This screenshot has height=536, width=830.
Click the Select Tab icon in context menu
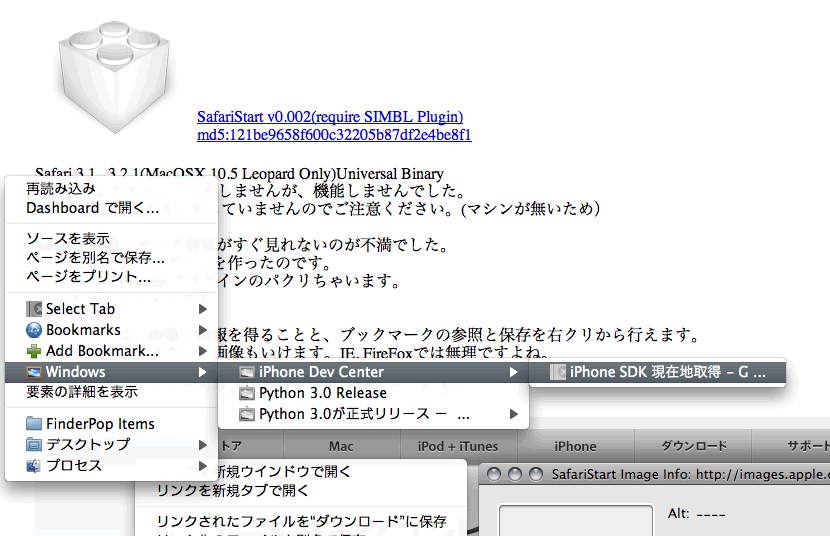(34, 309)
